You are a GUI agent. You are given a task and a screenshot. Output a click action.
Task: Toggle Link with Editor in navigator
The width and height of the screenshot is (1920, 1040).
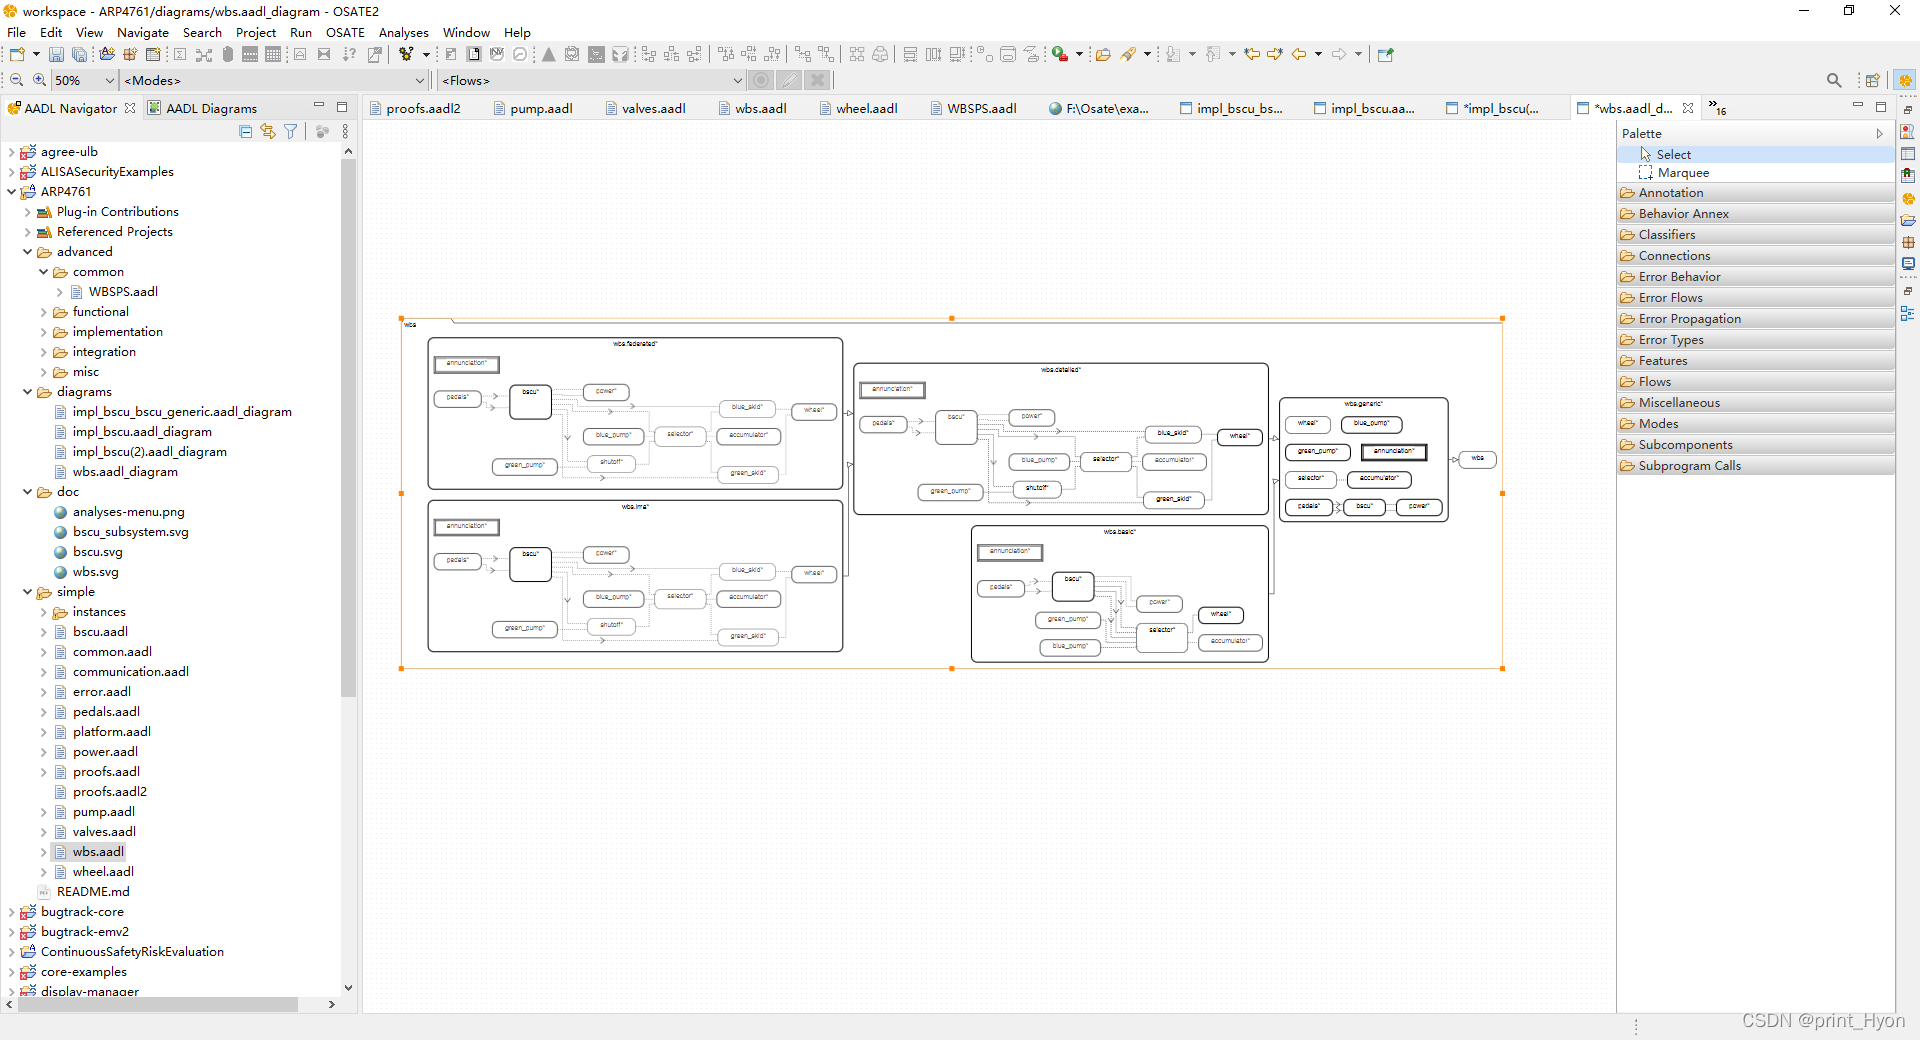(x=268, y=131)
